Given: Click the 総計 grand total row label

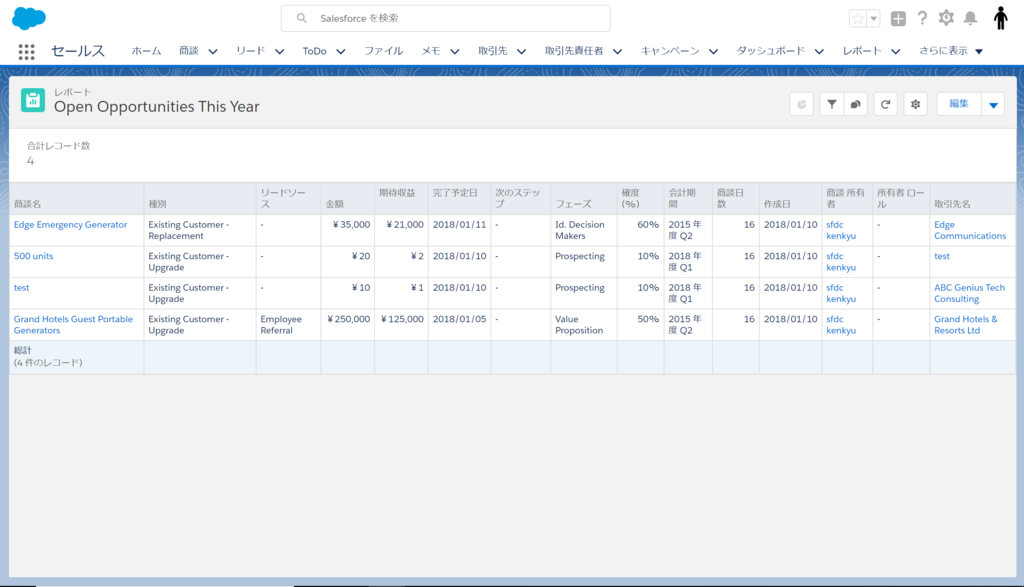Looking at the screenshot, I should [23, 351].
